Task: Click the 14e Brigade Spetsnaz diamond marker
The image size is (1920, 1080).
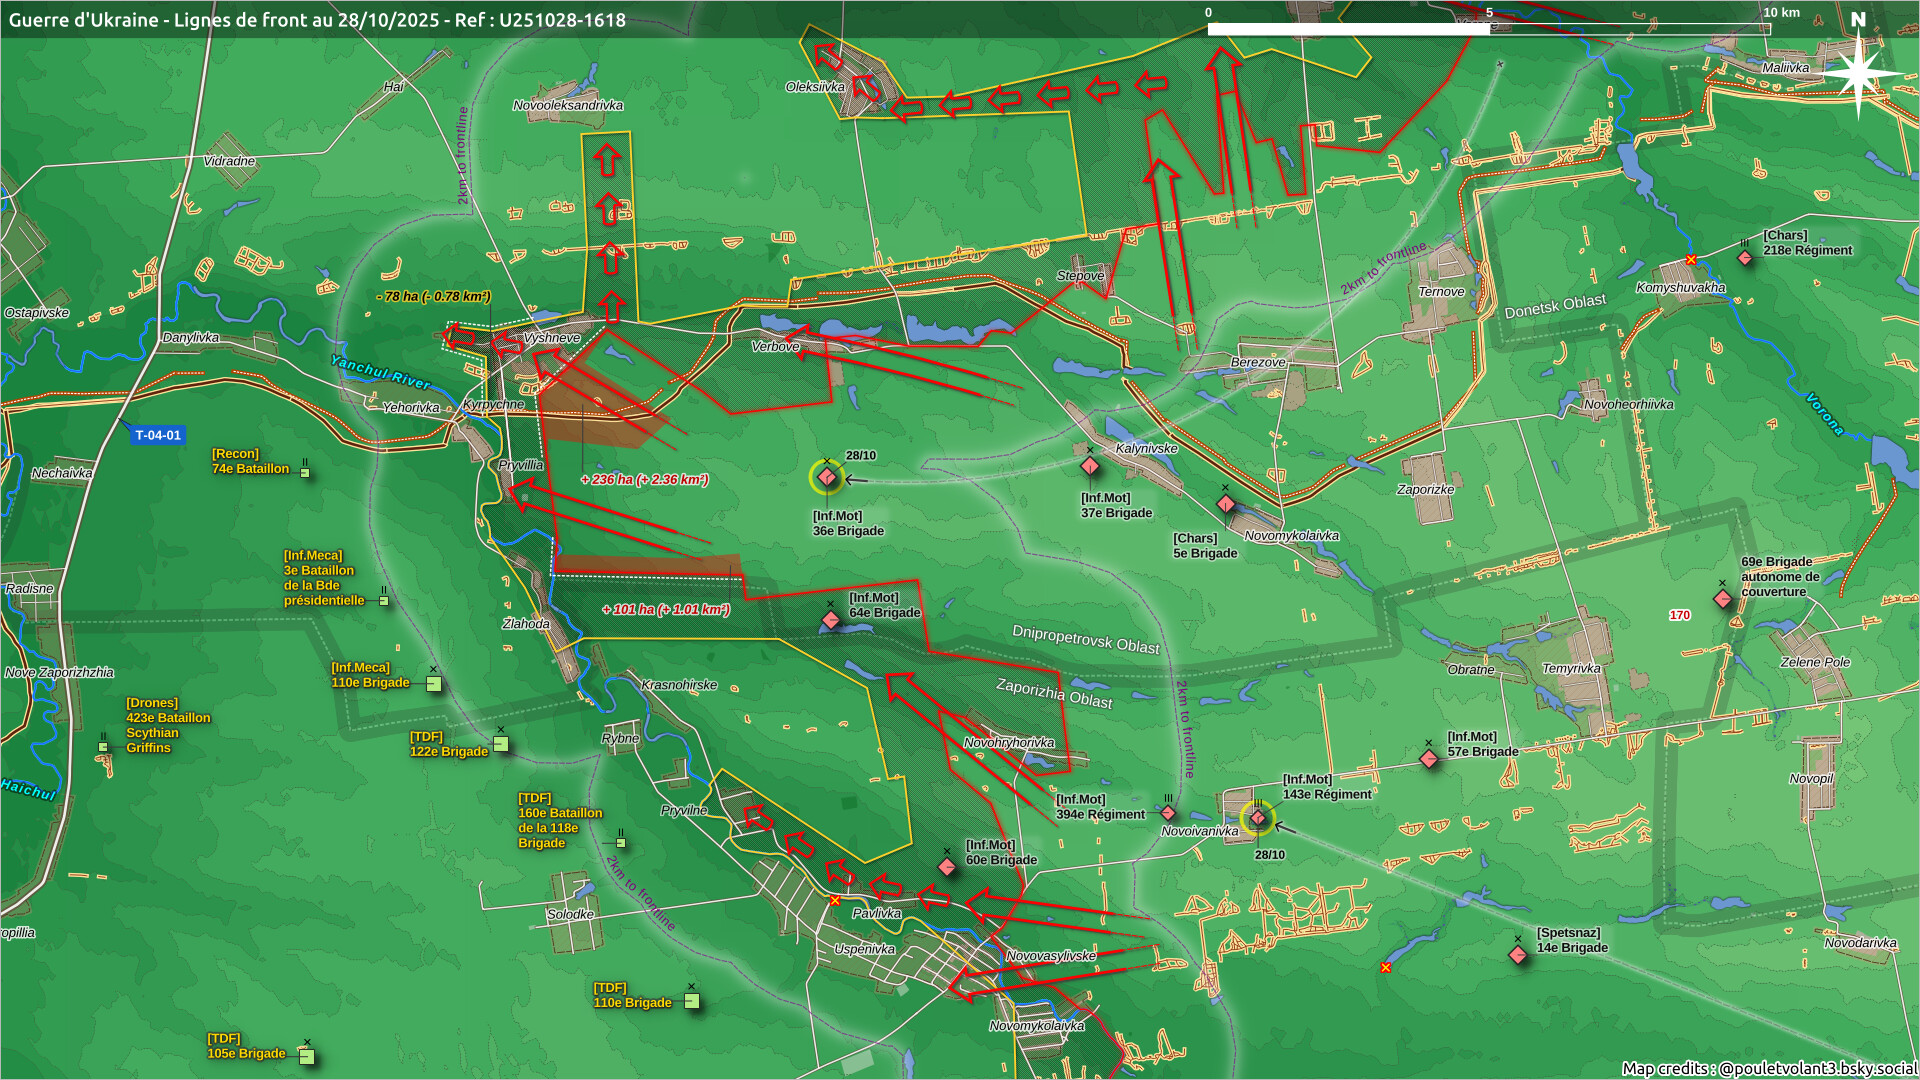Action: coord(1517,954)
